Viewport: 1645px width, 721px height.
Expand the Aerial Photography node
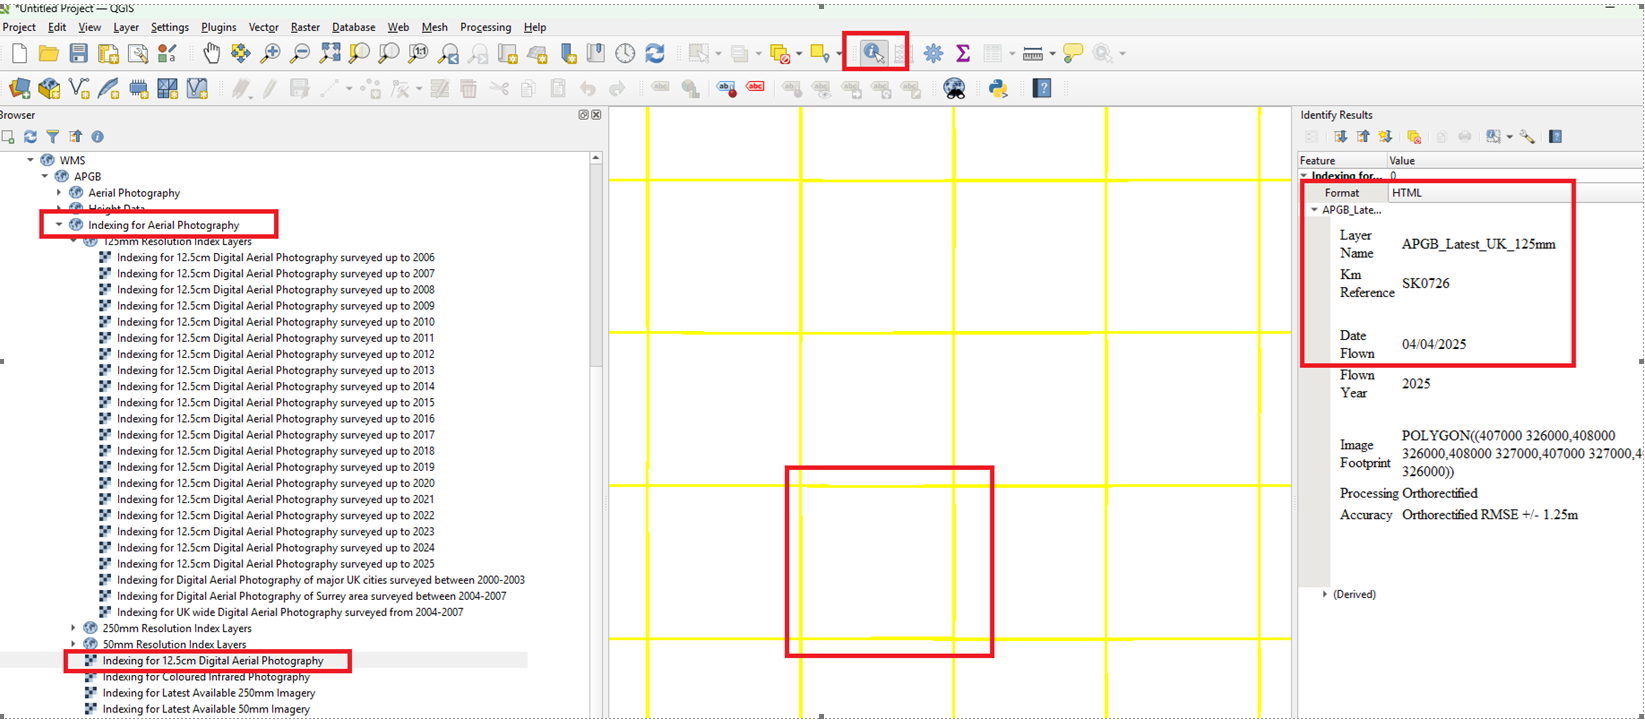[59, 193]
